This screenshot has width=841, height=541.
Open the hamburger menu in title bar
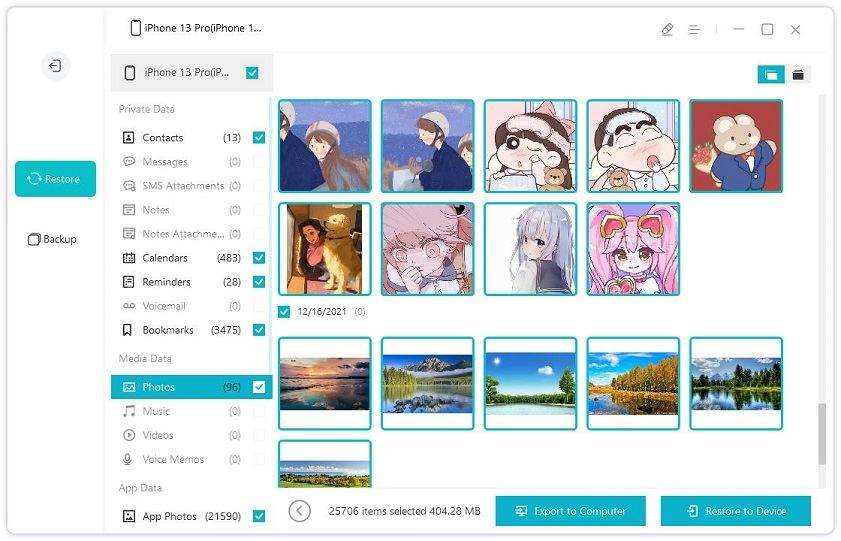pyautogui.click(x=694, y=30)
